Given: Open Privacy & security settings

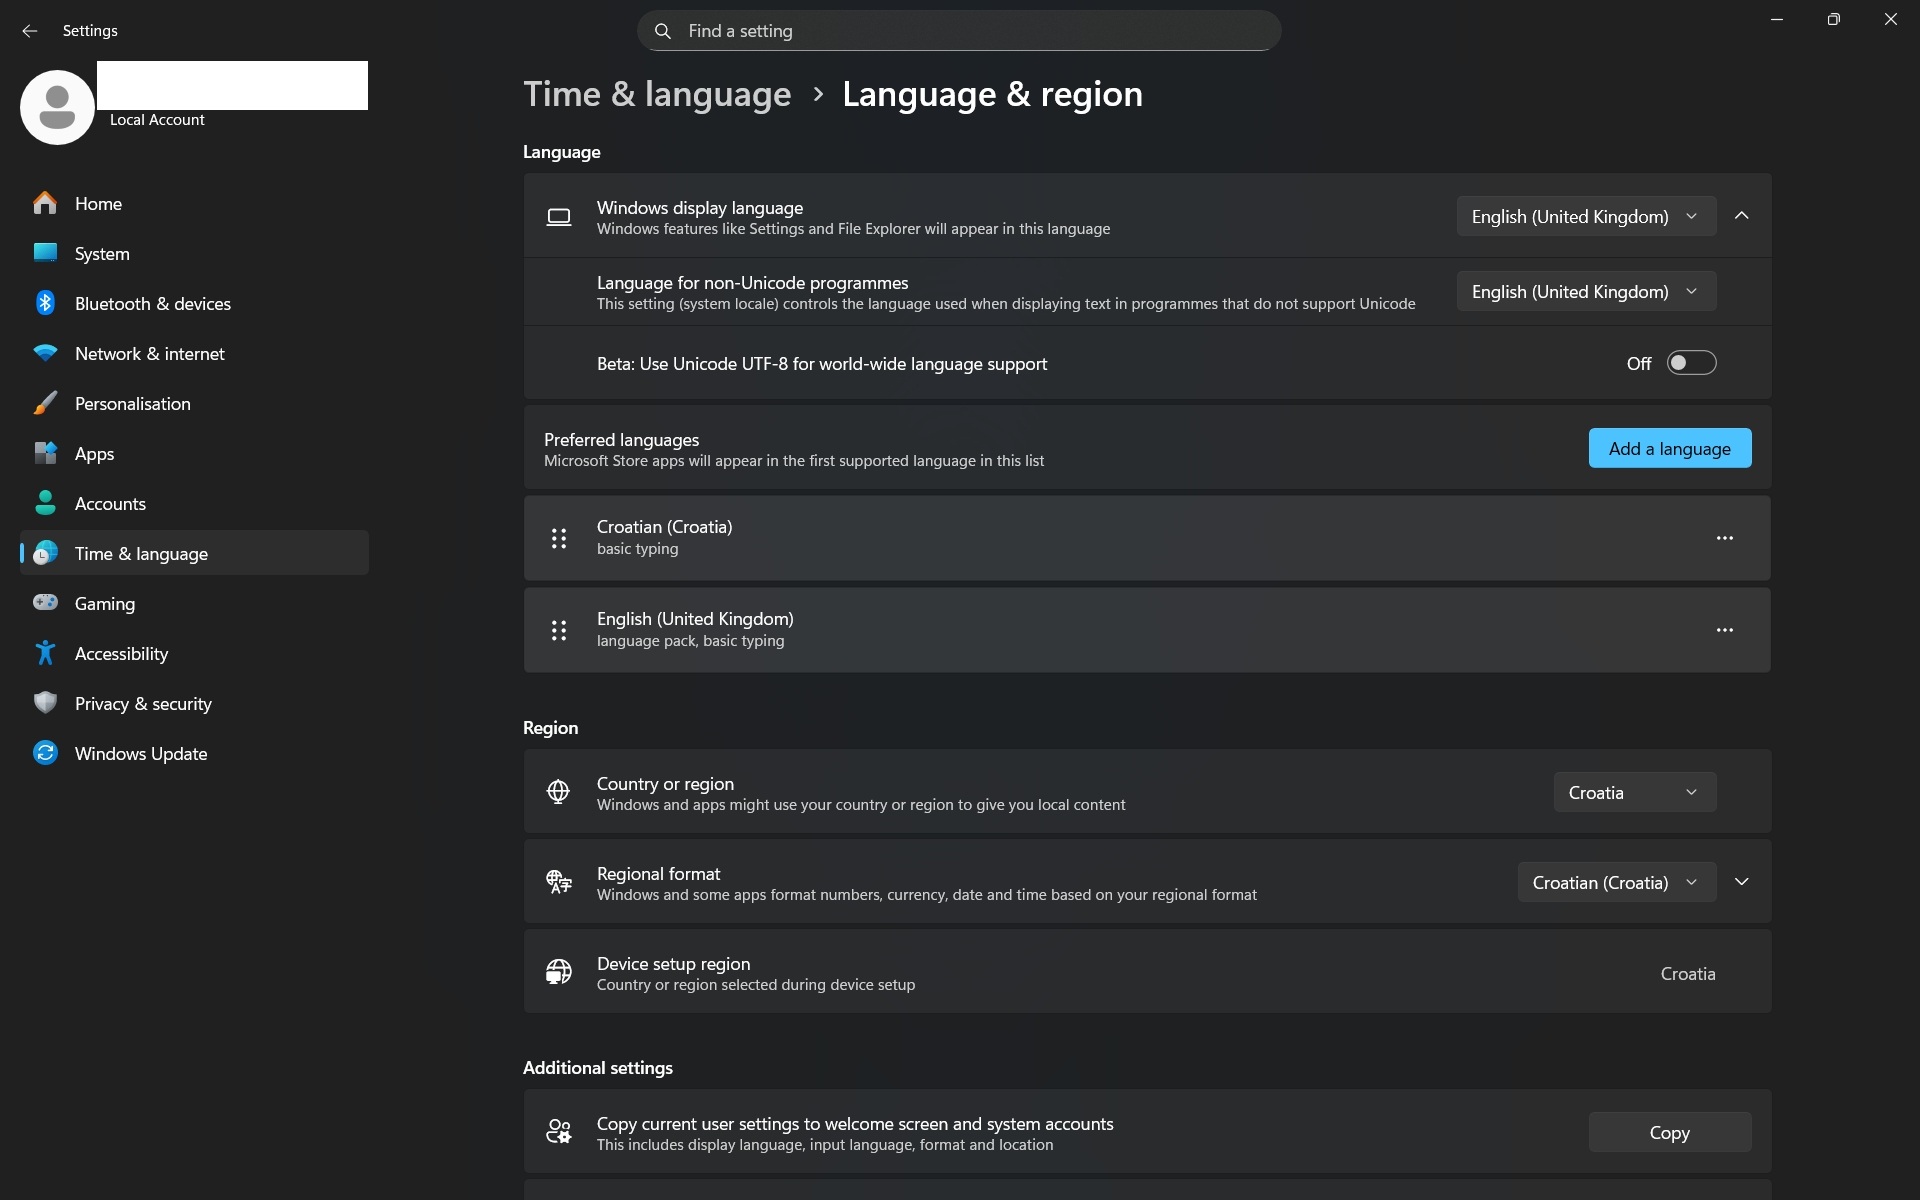Looking at the screenshot, I should (143, 704).
